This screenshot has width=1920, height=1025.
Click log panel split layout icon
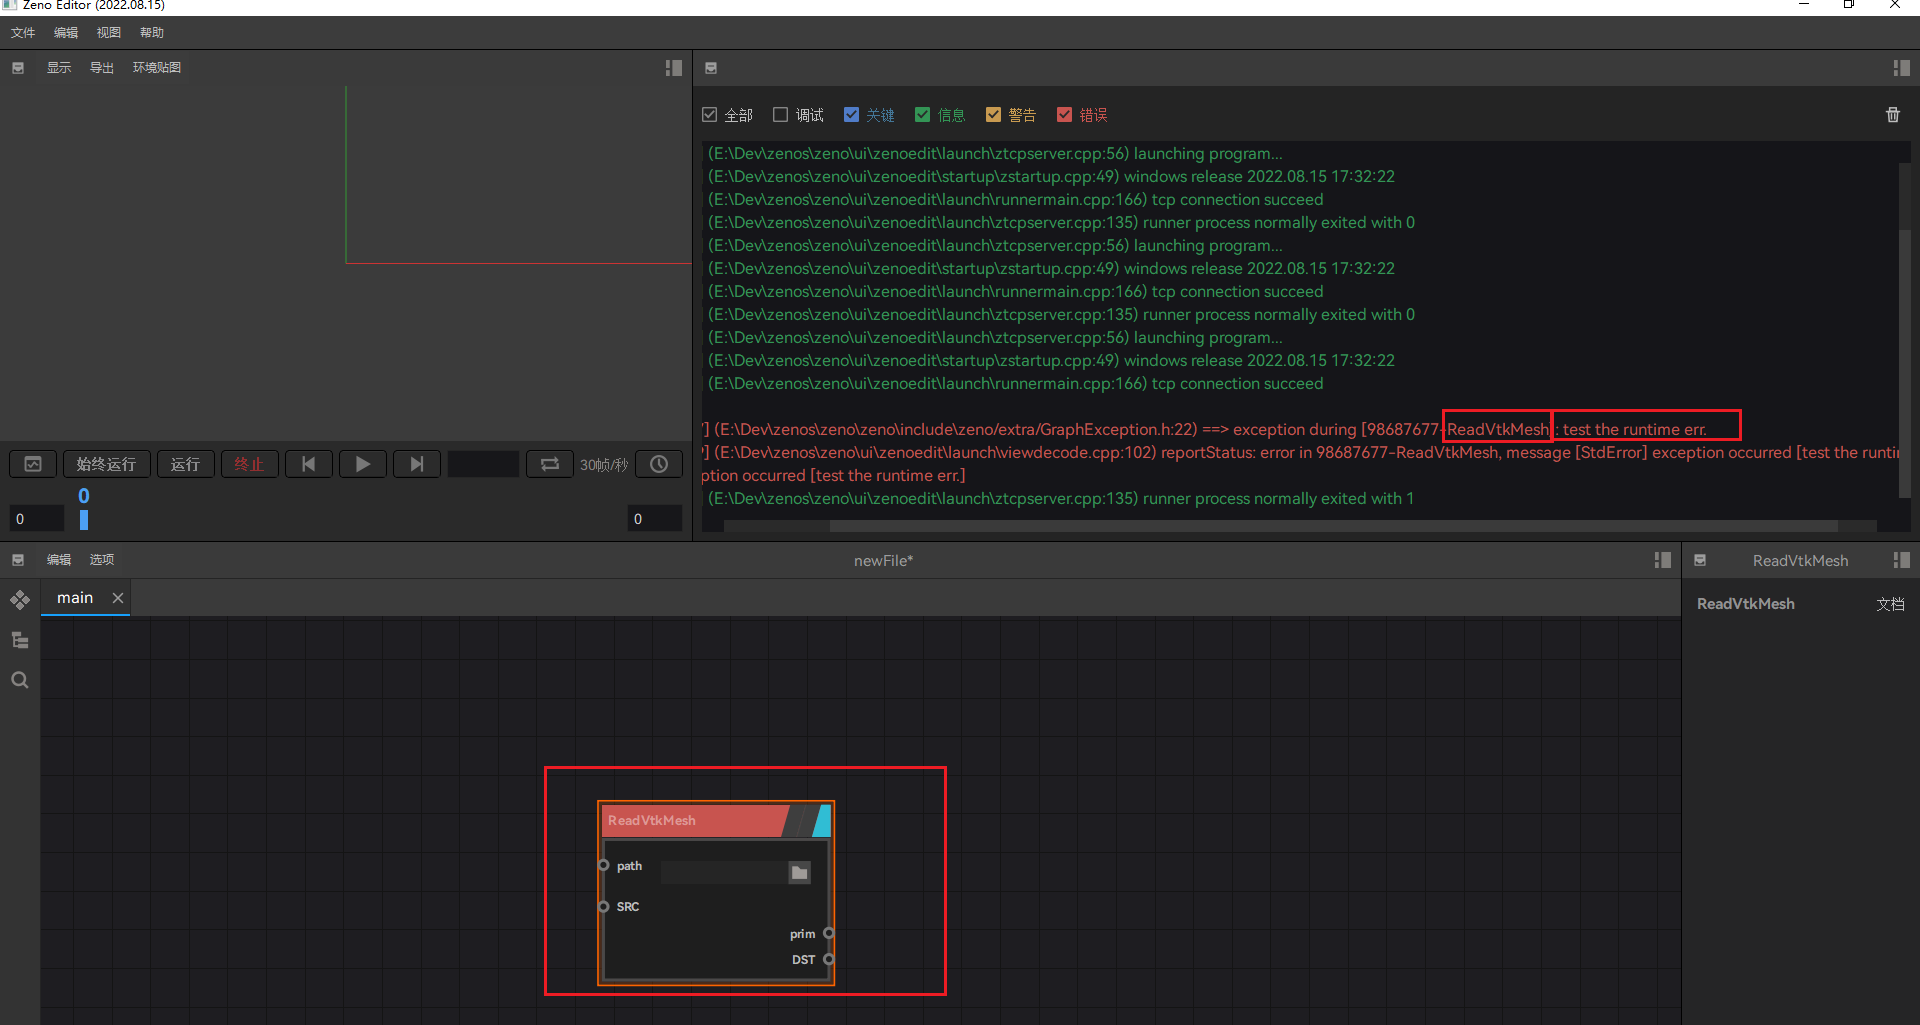point(1902,68)
